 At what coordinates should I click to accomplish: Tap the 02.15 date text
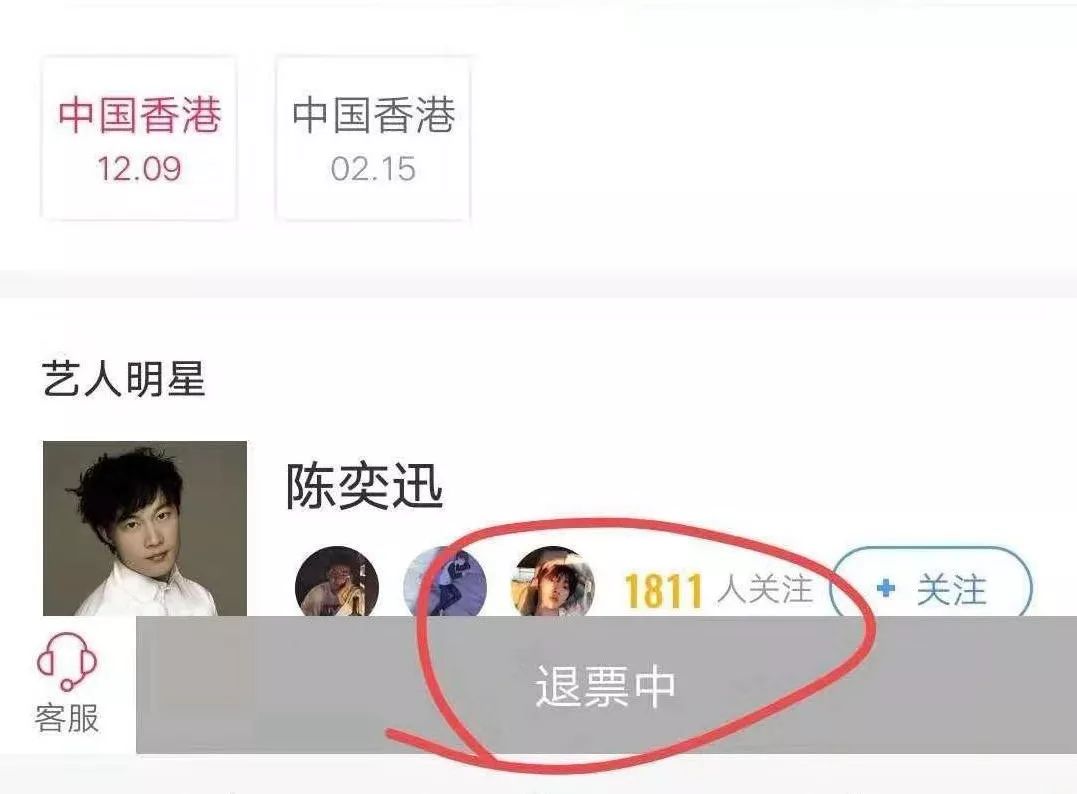coord(373,169)
